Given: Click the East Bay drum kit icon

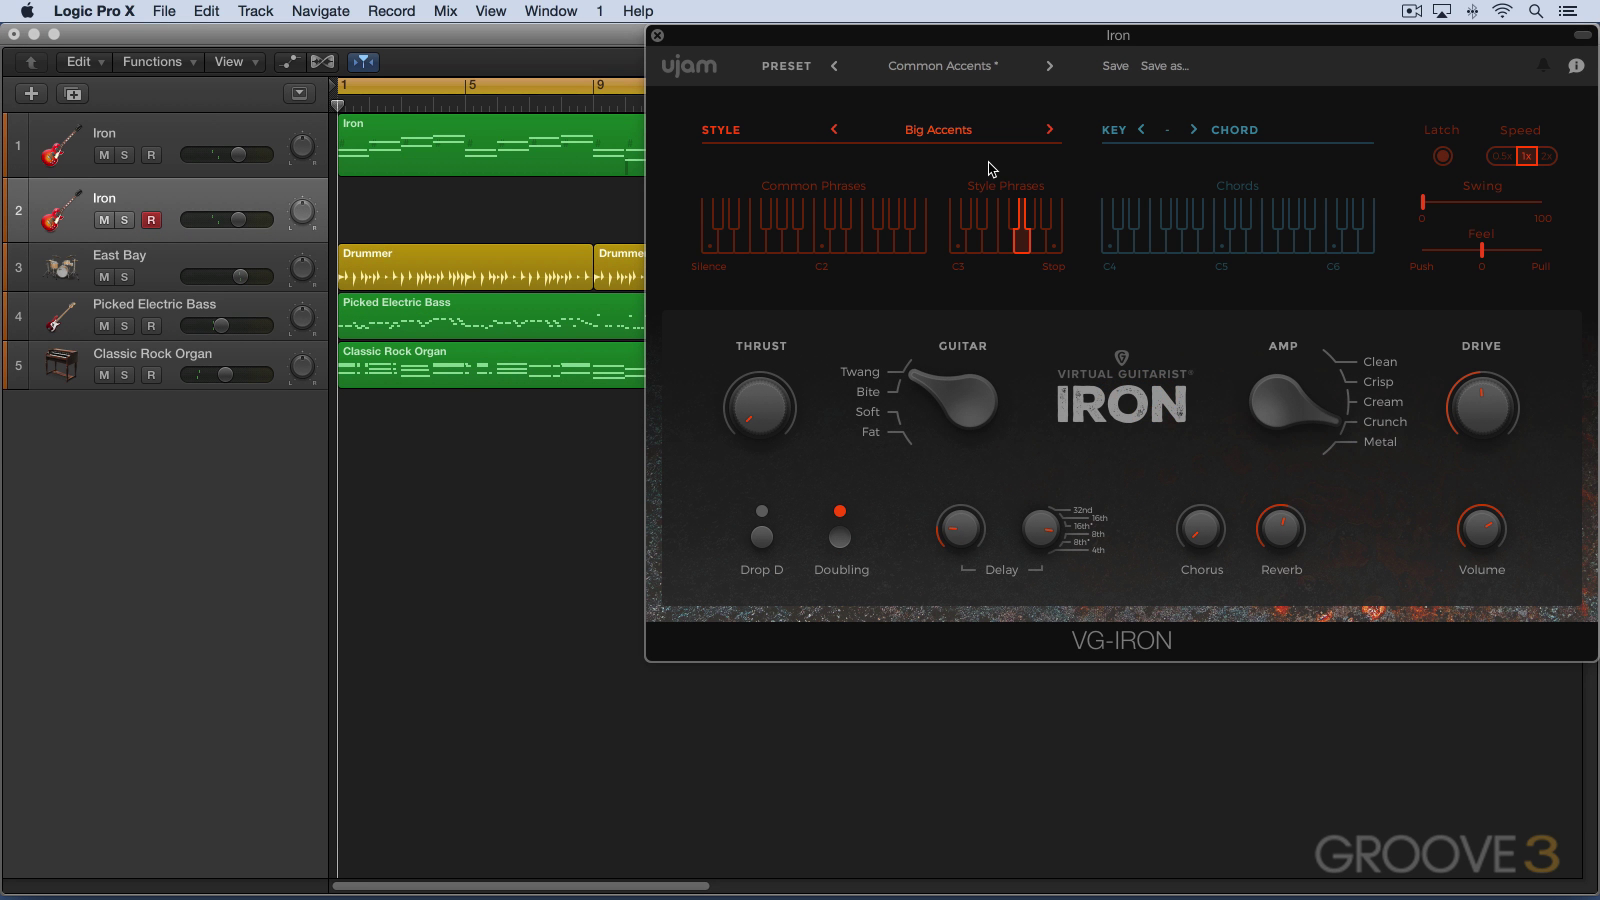Looking at the screenshot, I should coord(61,267).
